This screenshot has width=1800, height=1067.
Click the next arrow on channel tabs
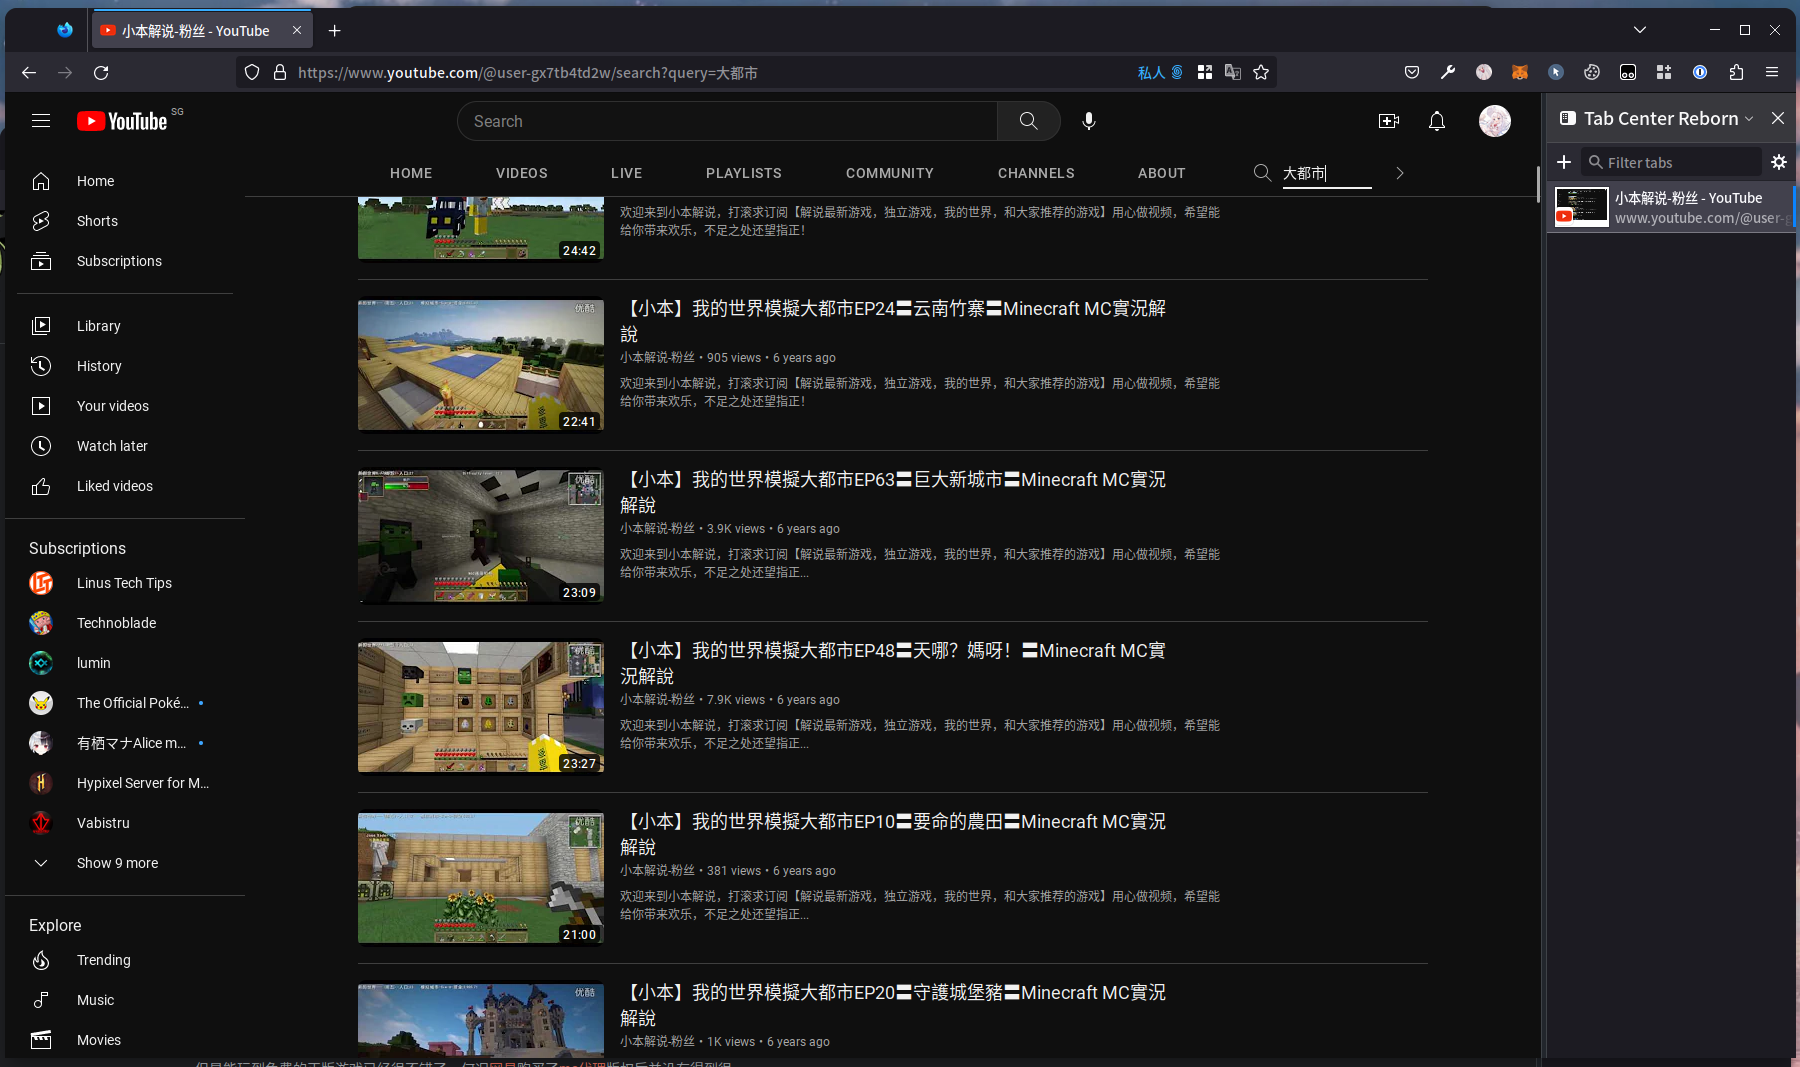(x=1400, y=173)
